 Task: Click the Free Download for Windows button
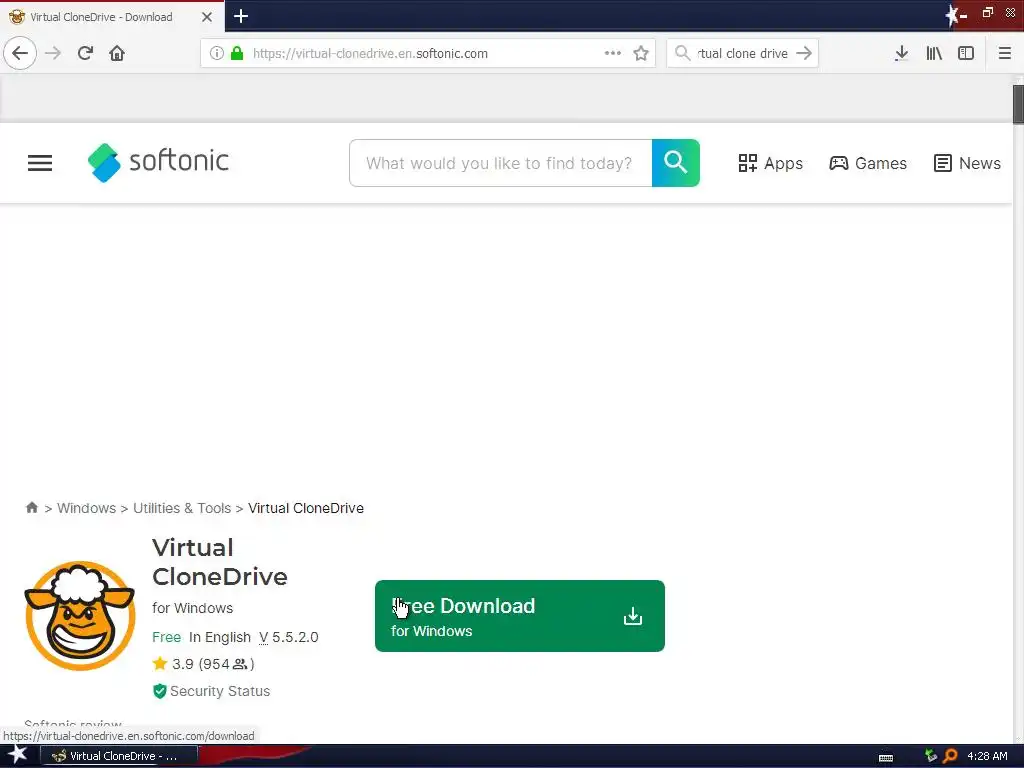tap(520, 616)
